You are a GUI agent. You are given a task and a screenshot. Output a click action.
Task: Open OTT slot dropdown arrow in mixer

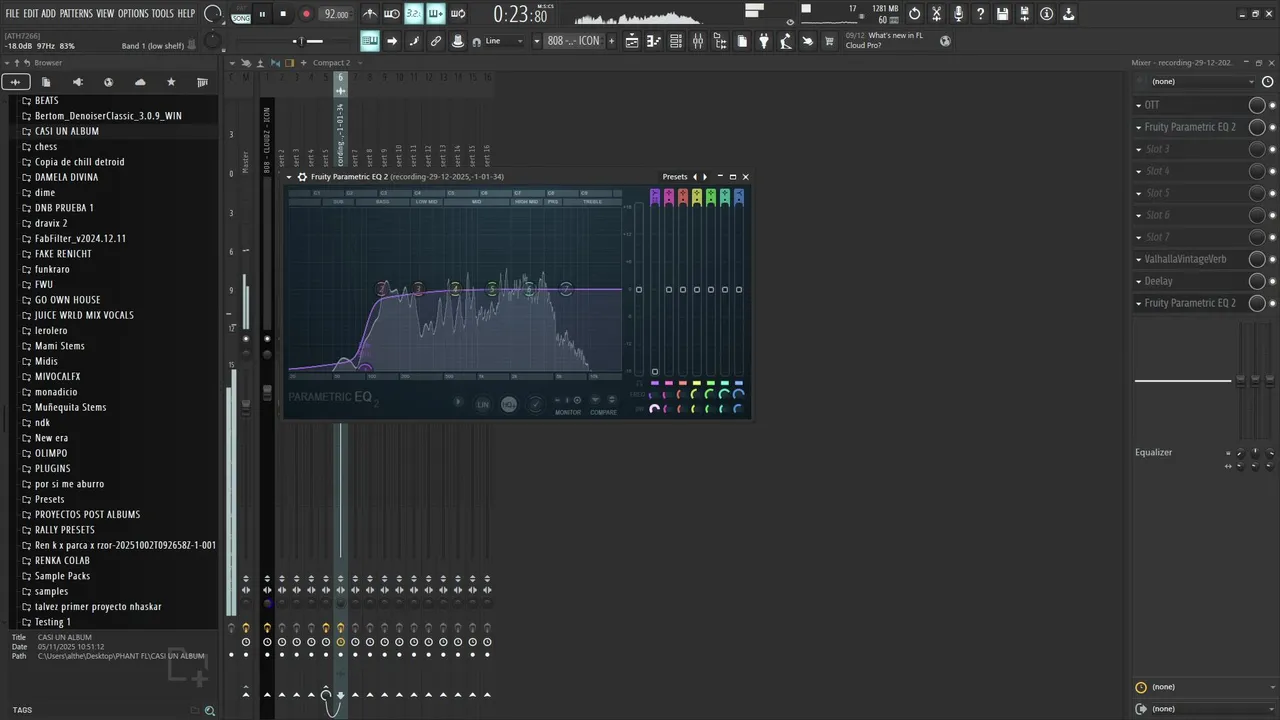(x=1139, y=105)
